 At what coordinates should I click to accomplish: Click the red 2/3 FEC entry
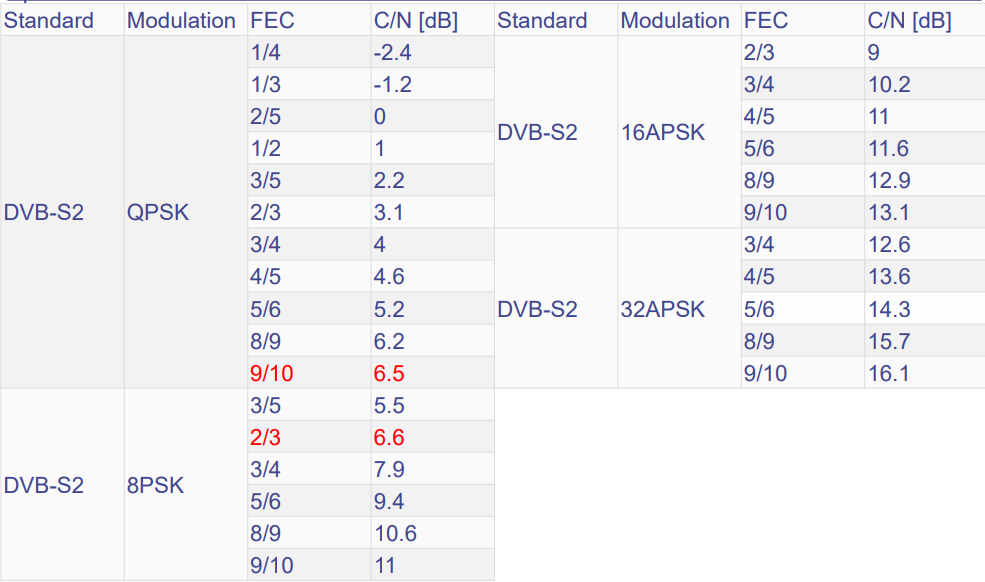265,437
